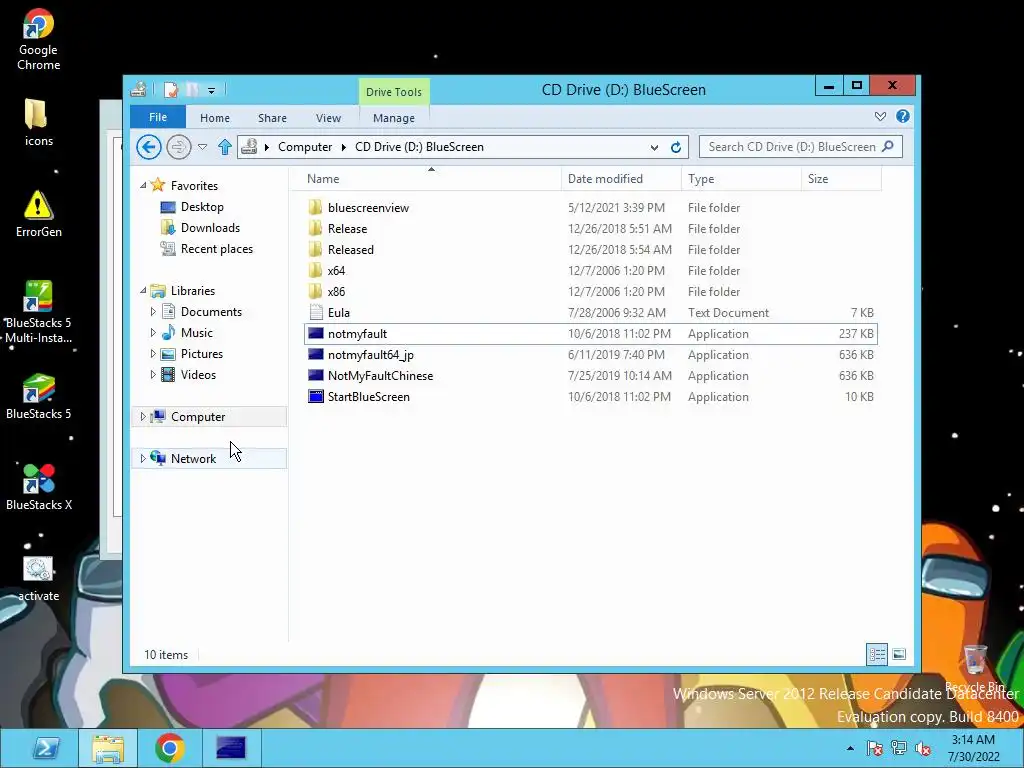
Task: Expand the Pictures library node
Action: click(x=153, y=353)
